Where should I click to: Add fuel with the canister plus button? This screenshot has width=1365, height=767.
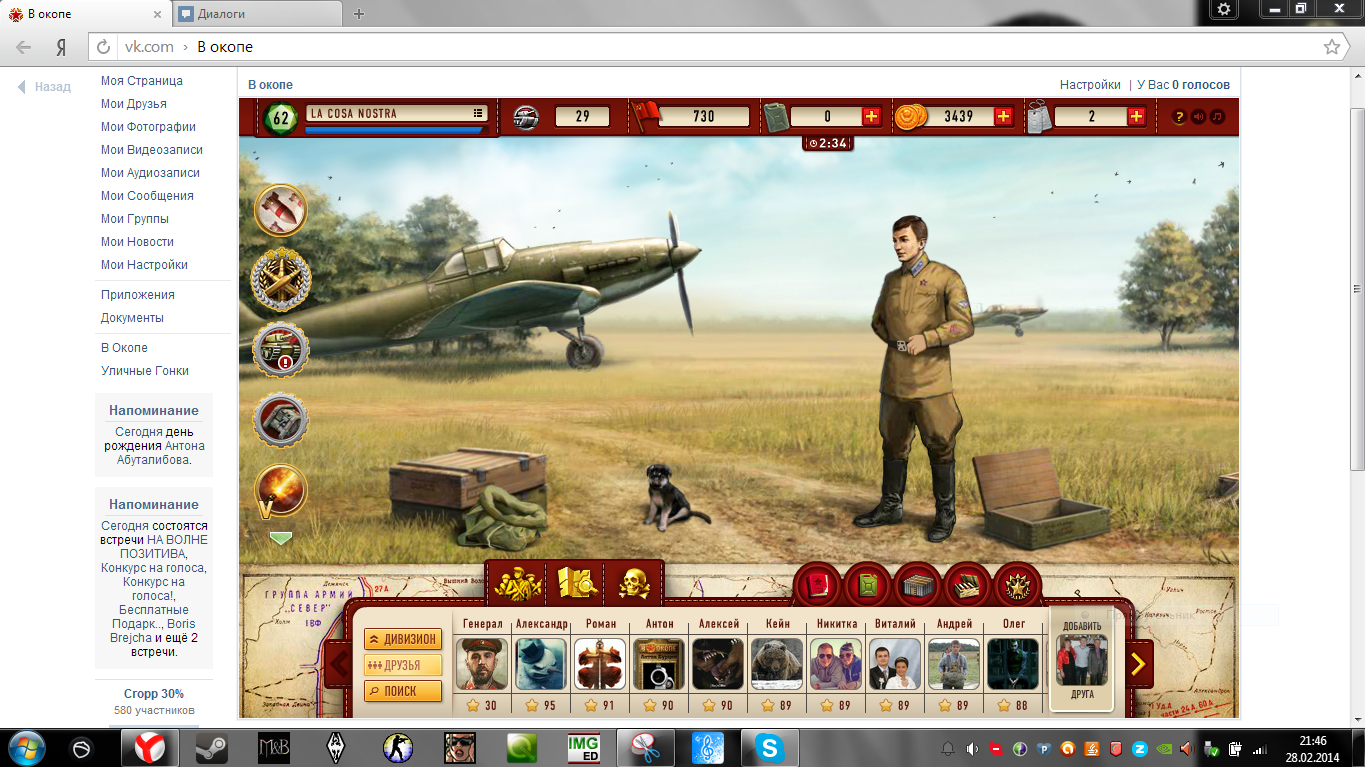click(x=871, y=117)
